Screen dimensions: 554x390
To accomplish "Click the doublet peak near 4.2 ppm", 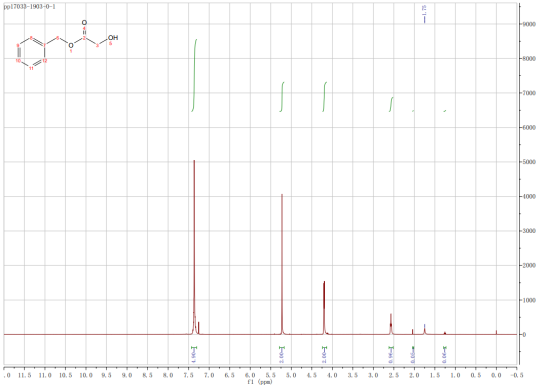I will tap(324, 308).
